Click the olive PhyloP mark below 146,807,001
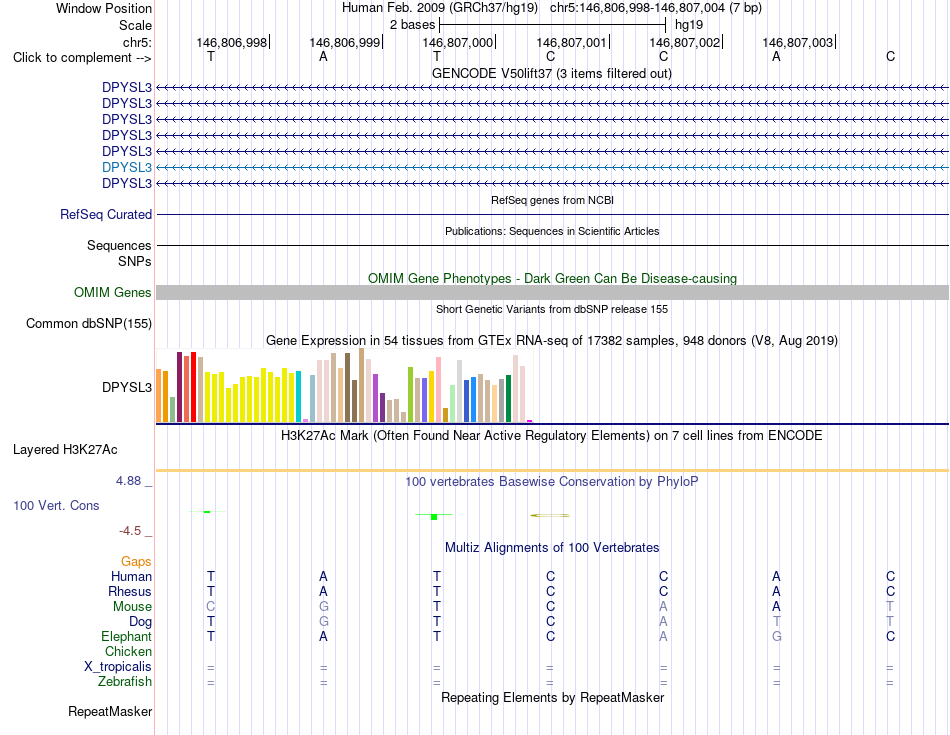Screen dimensions: 950x735 pos(550,516)
